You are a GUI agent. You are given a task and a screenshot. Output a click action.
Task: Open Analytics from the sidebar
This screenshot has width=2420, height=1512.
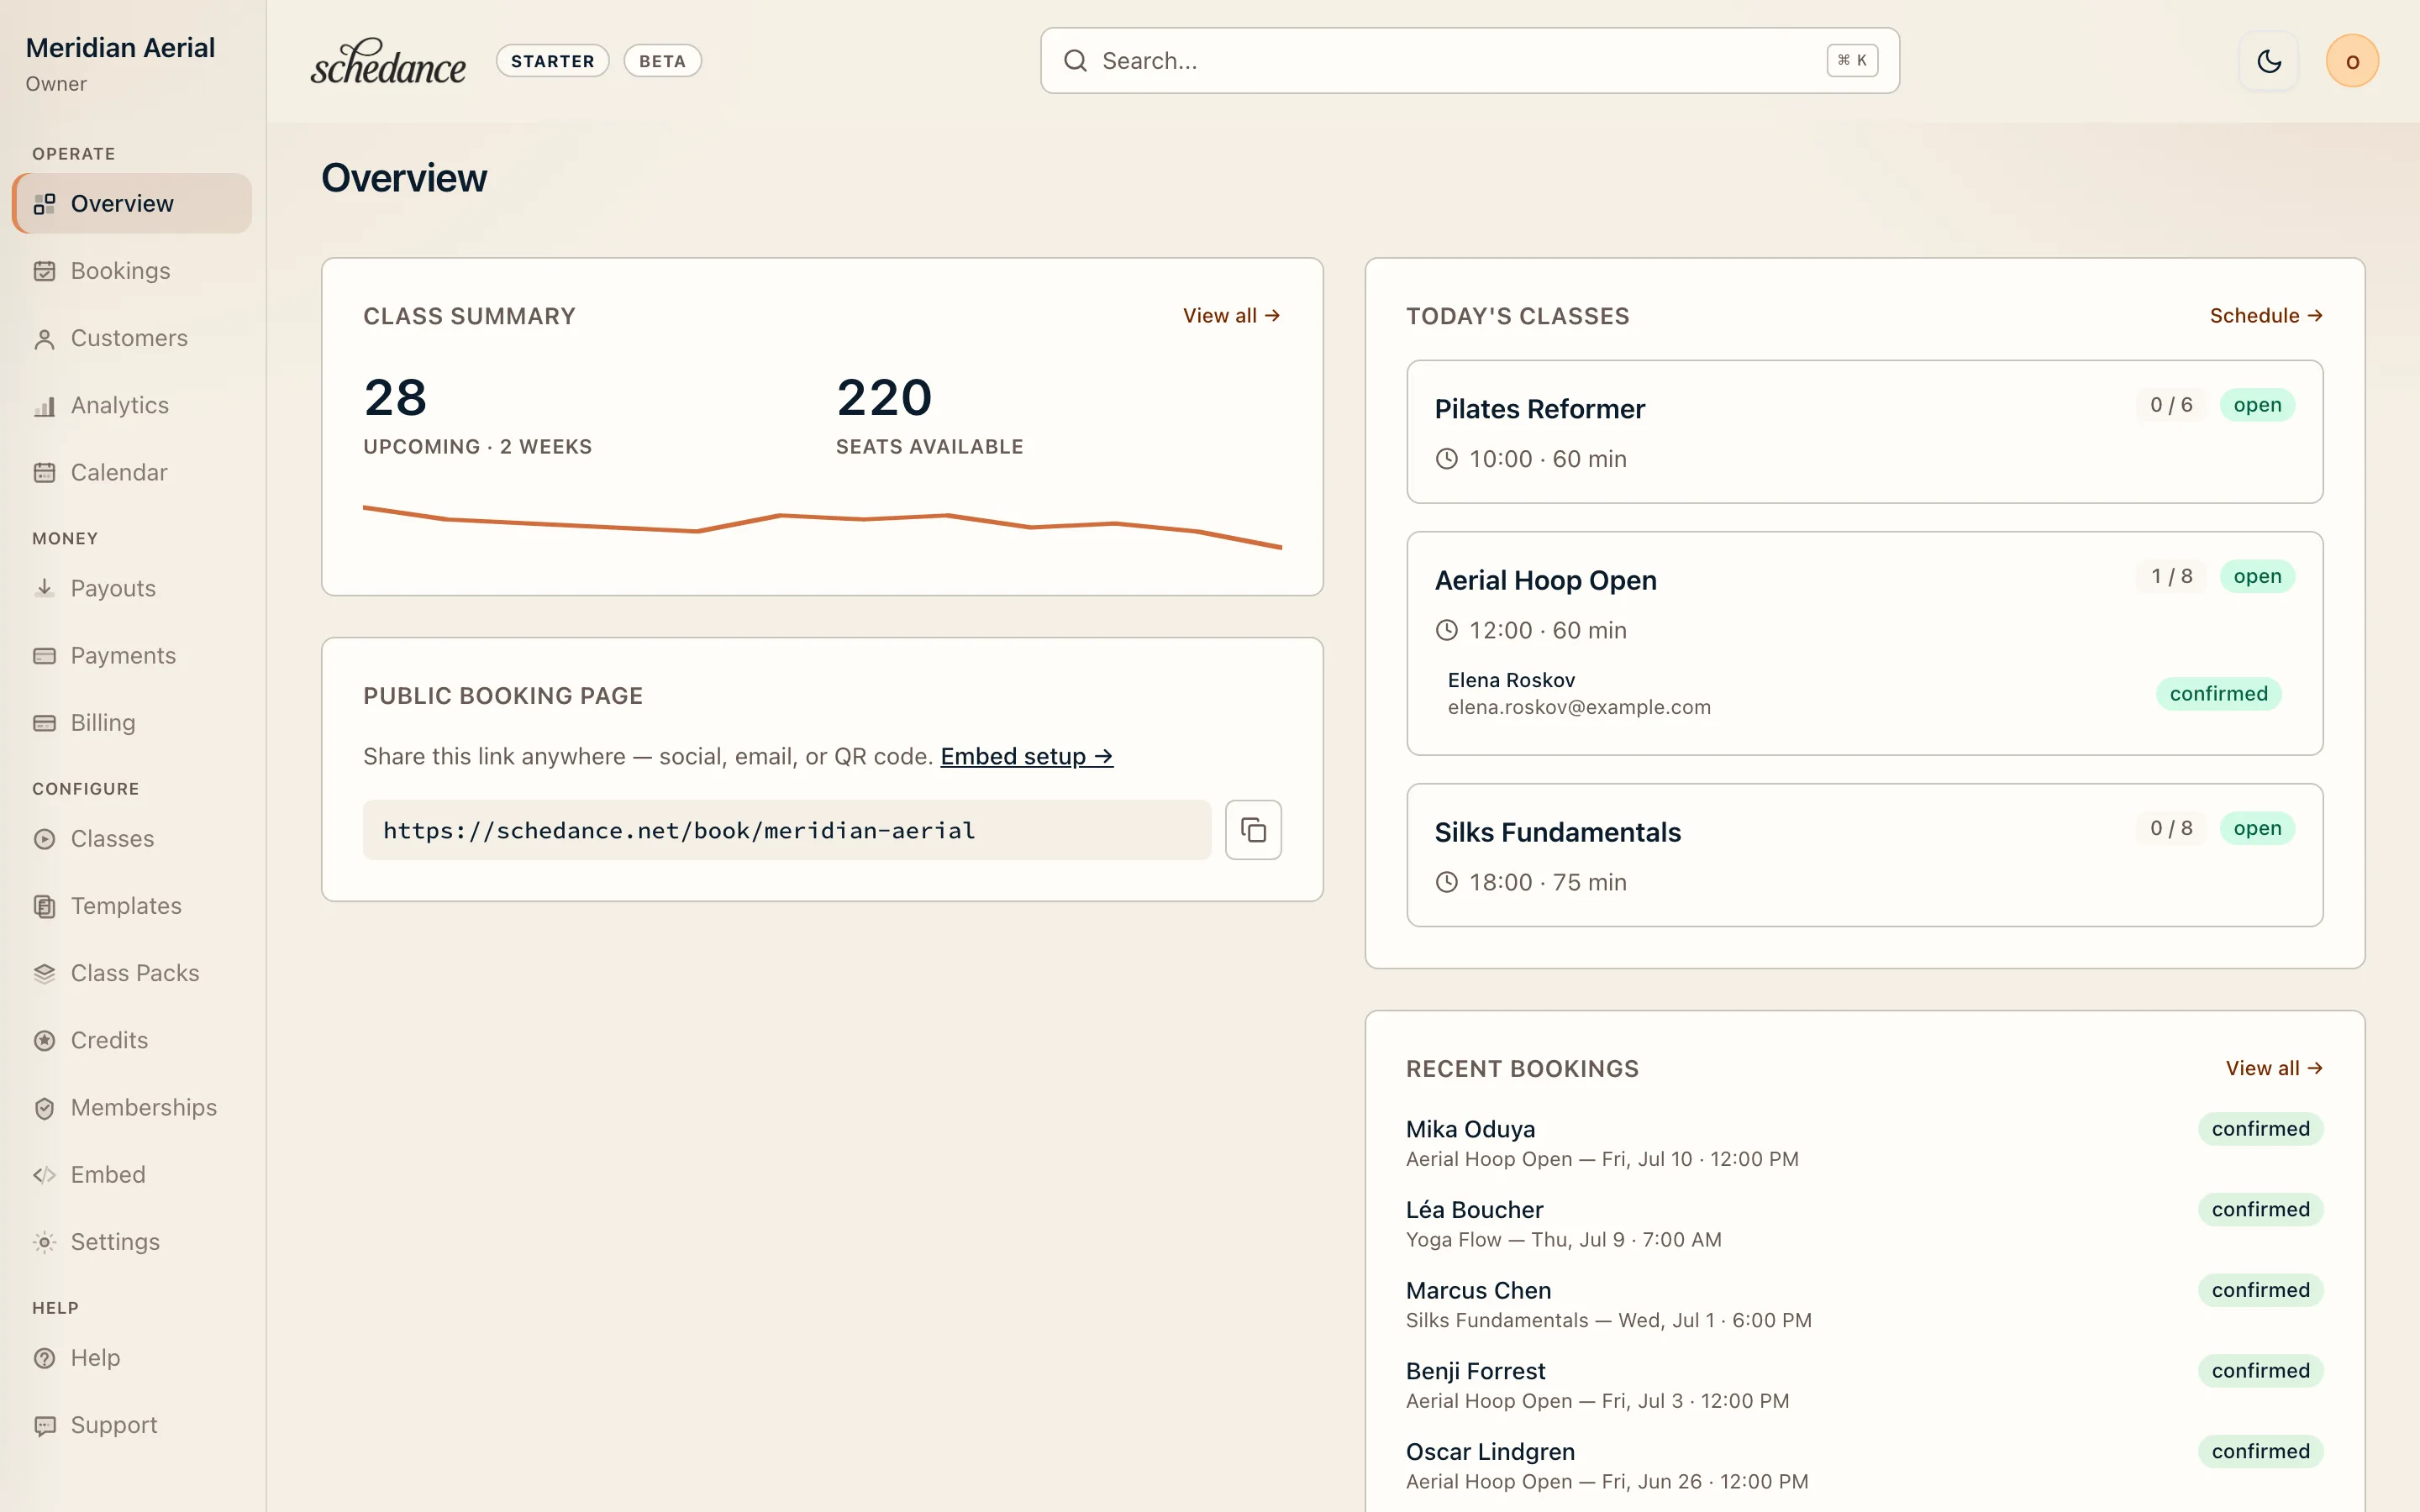(x=132, y=405)
